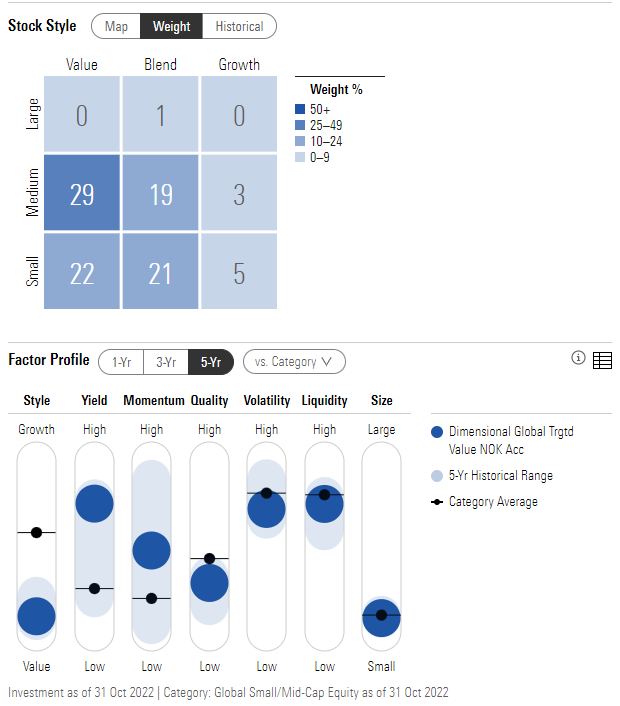Screen dimensions: 620x706
Task: Click the fund's Quality factor circle
Action: 209,583
